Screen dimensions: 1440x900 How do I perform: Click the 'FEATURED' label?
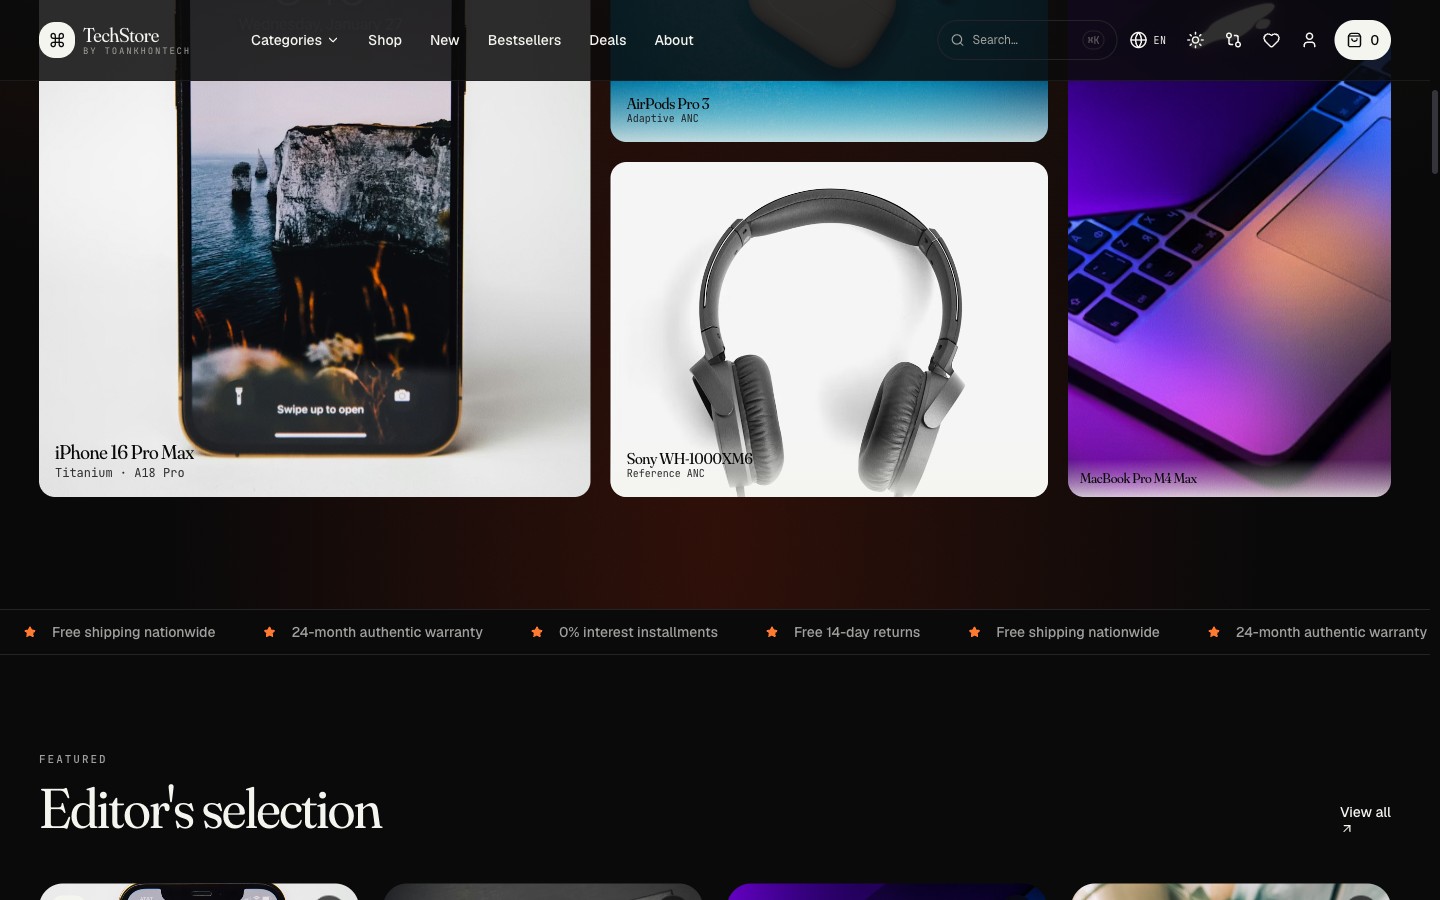[73, 760]
